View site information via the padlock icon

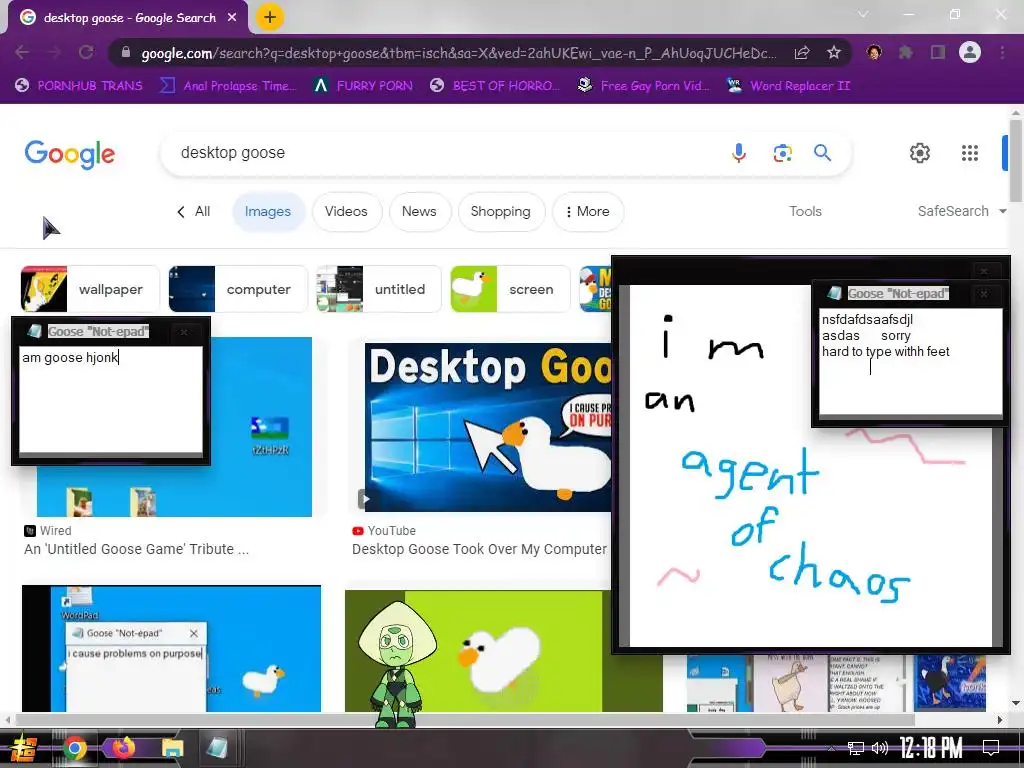point(126,52)
